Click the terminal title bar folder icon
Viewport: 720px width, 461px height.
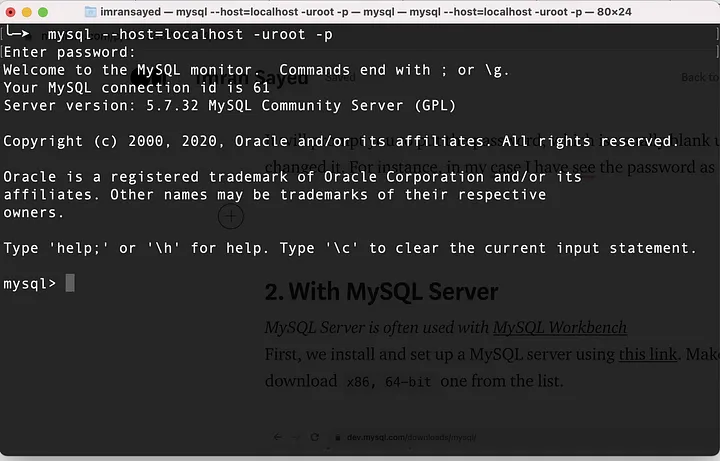(x=91, y=12)
